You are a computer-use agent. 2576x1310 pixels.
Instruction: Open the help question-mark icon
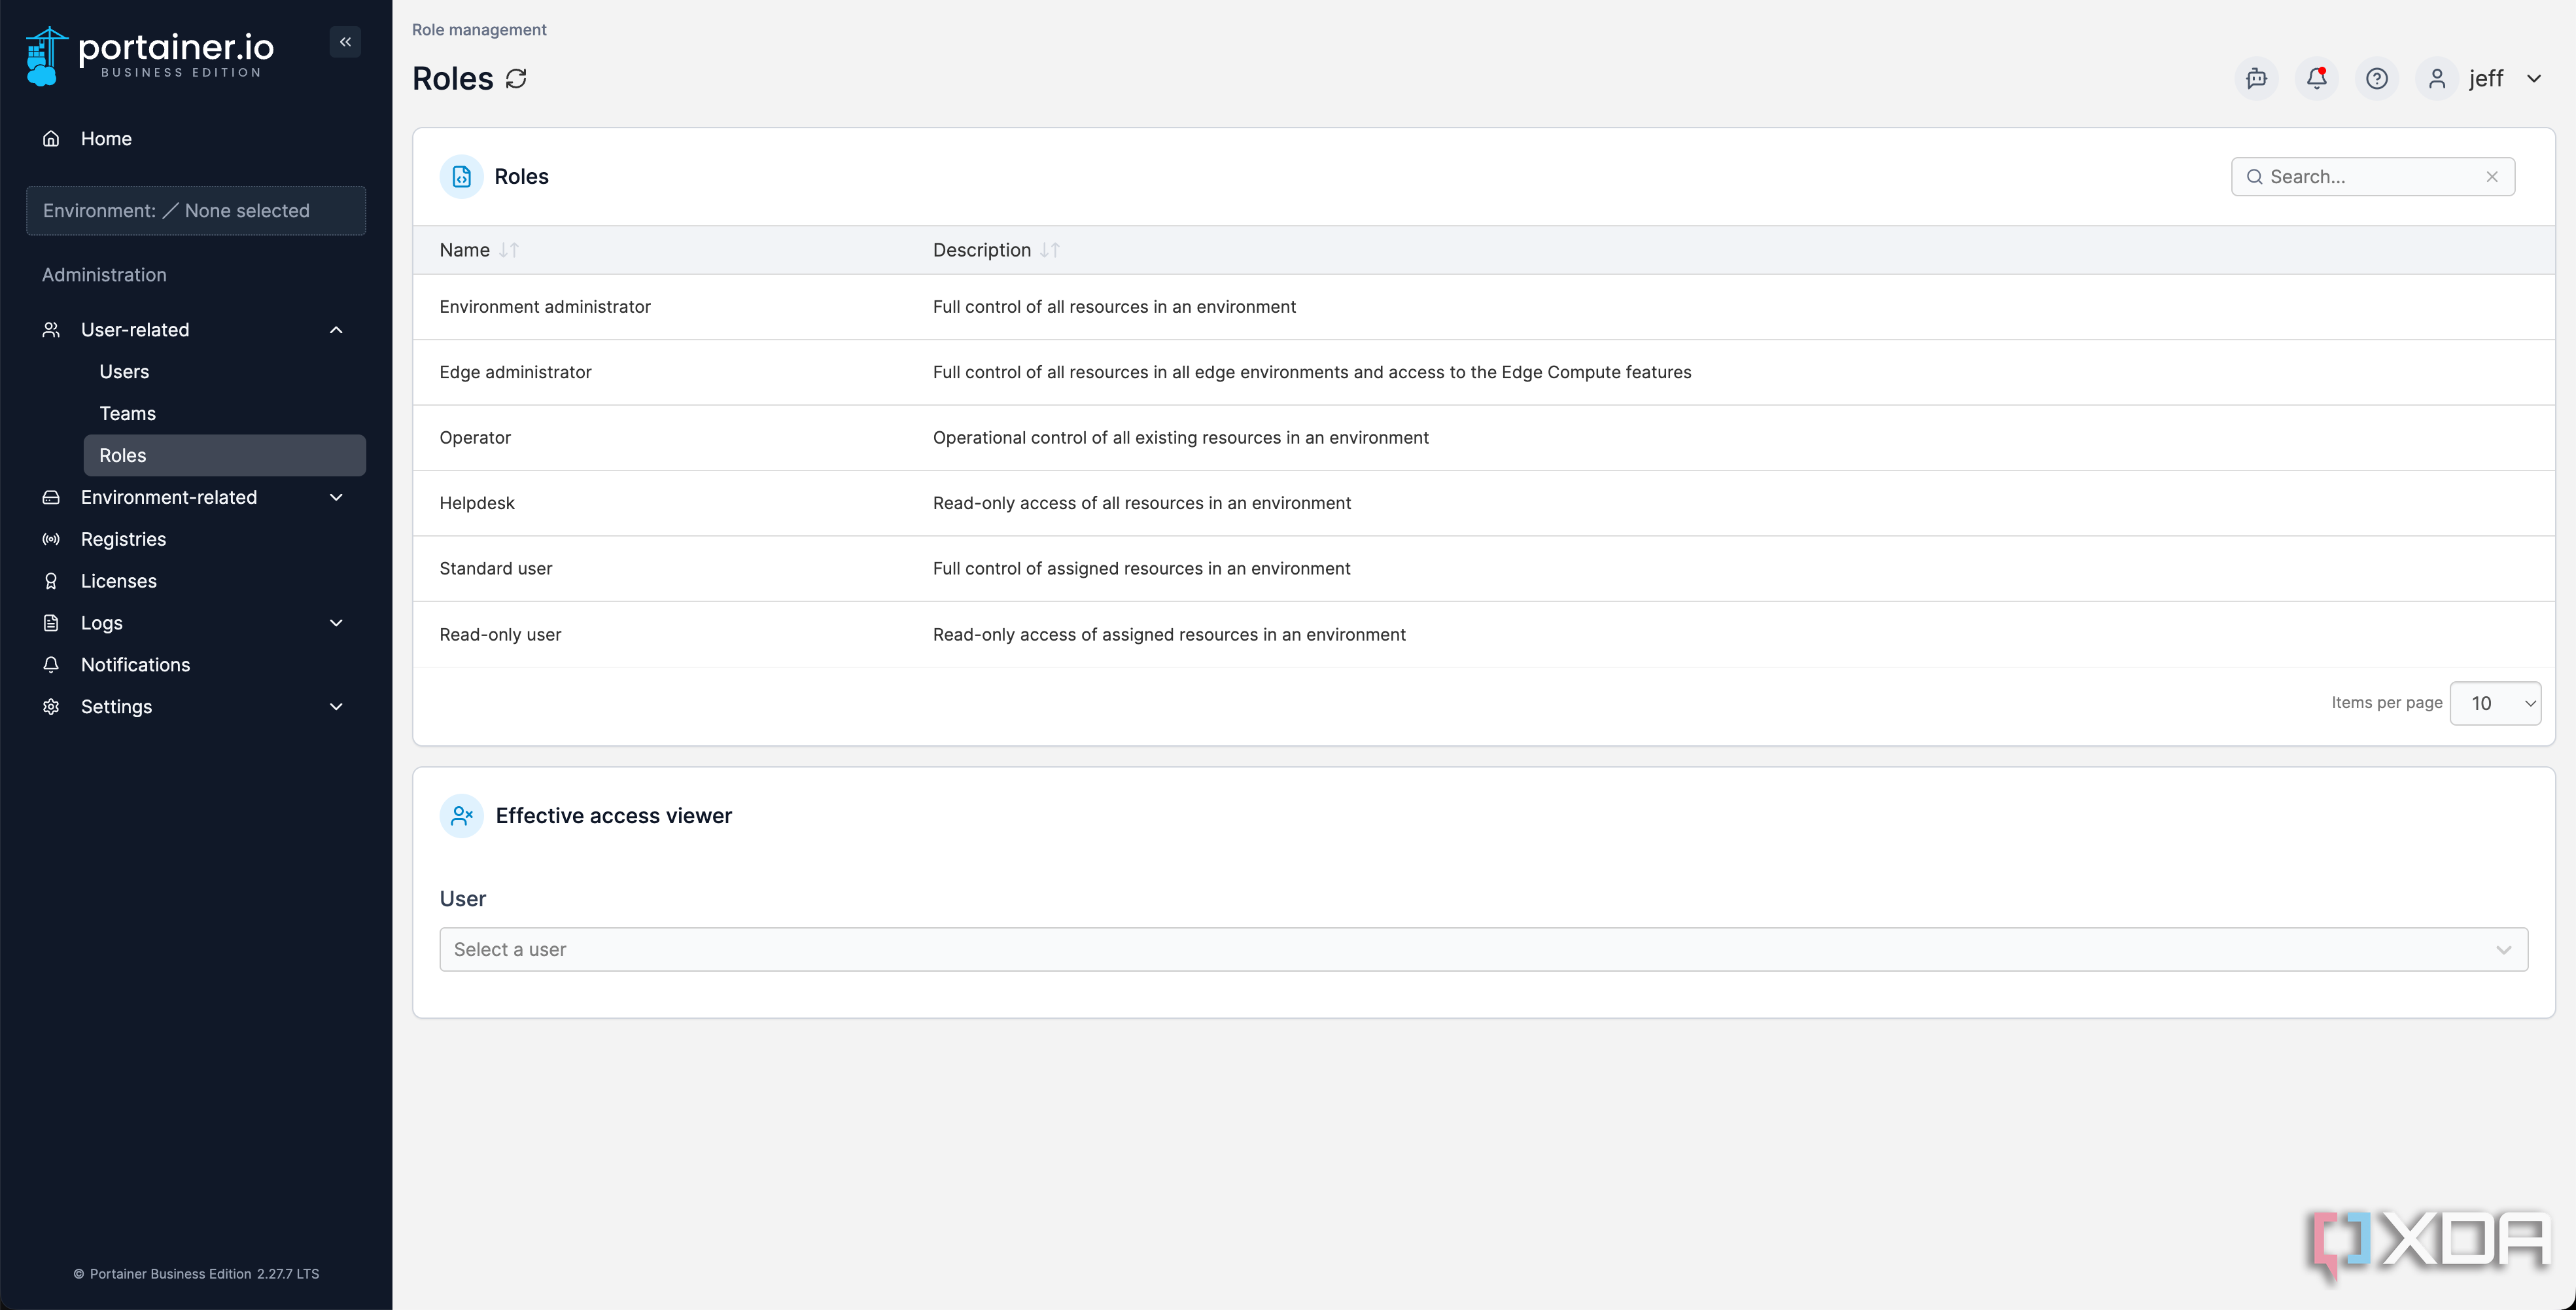pyautogui.click(x=2377, y=78)
